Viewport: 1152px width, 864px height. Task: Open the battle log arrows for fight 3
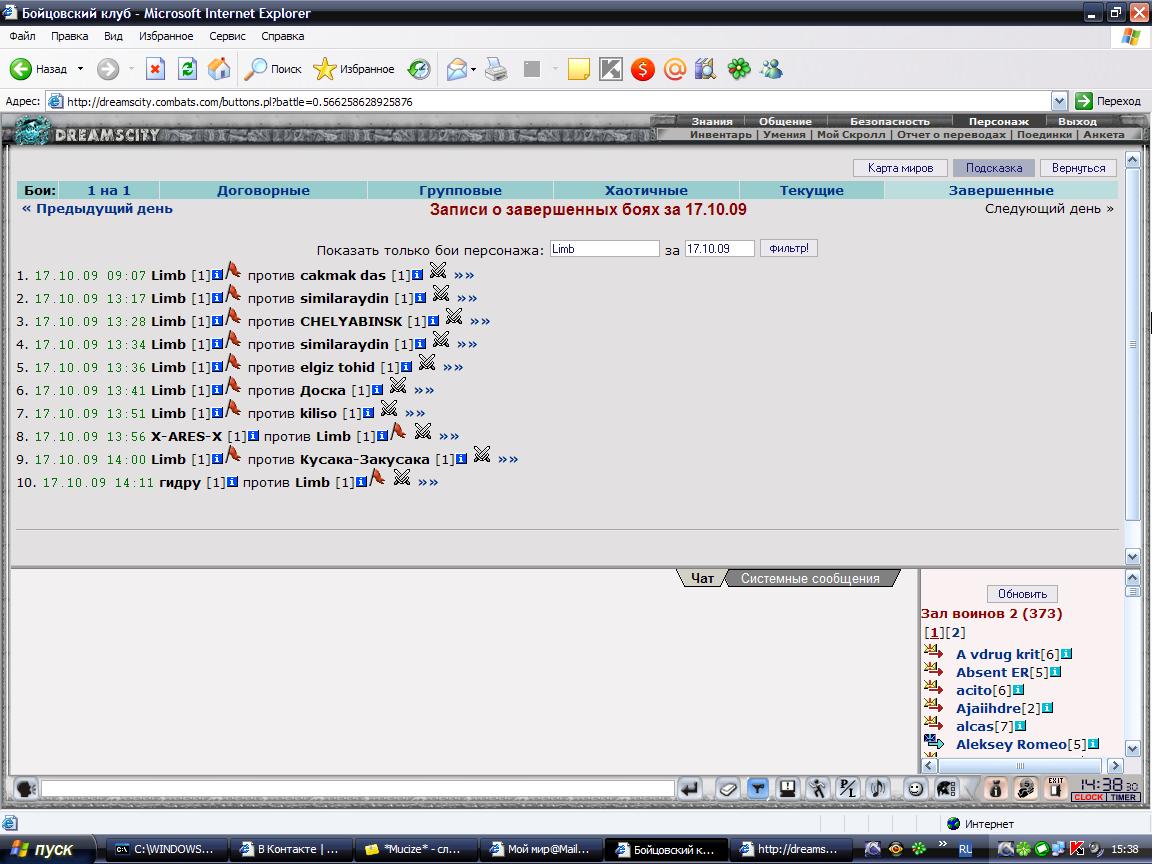click(480, 321)
